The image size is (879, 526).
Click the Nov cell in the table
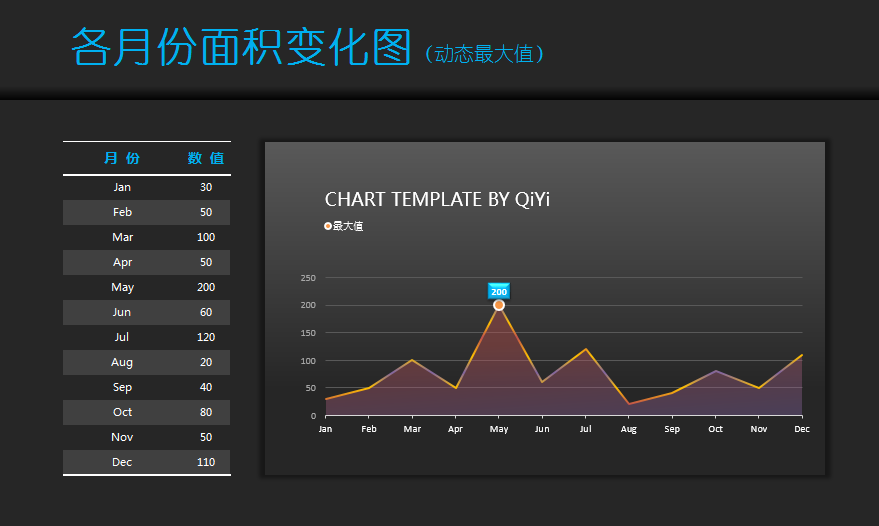tap(122, 437)
